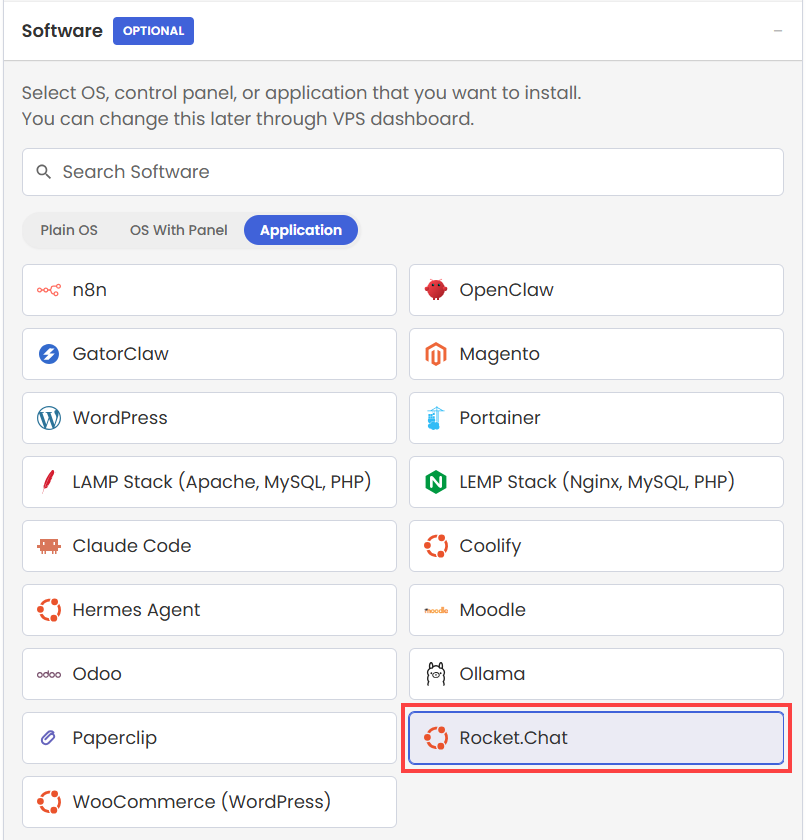The image size is (809, 840).
Task: Pick the Claude Code application card
Action: (x=209, y=546)
